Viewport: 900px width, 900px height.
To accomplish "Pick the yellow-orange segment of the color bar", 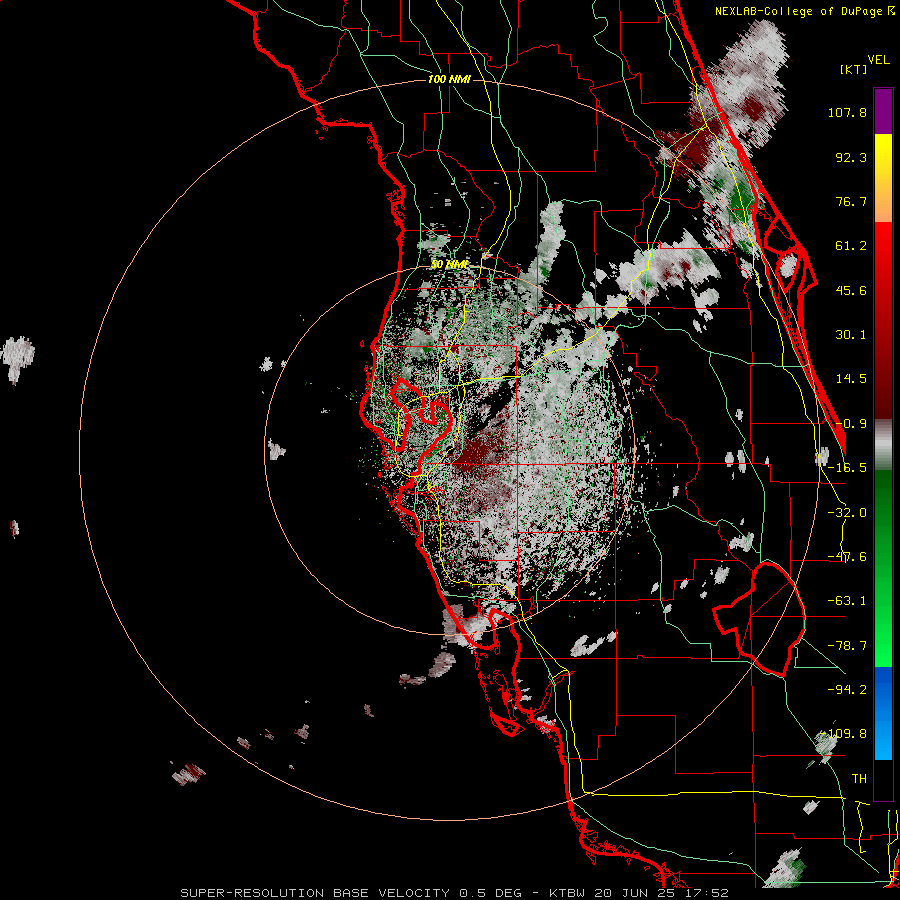I will [883, 178].
